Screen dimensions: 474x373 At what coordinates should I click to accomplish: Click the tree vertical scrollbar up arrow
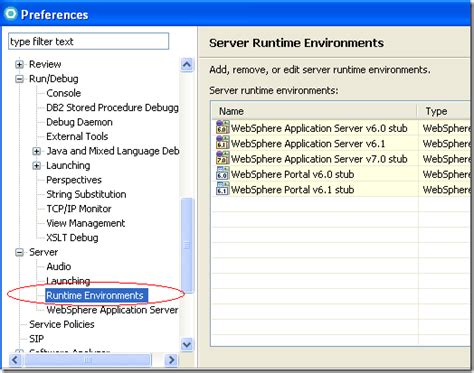[x=187, y=64]
